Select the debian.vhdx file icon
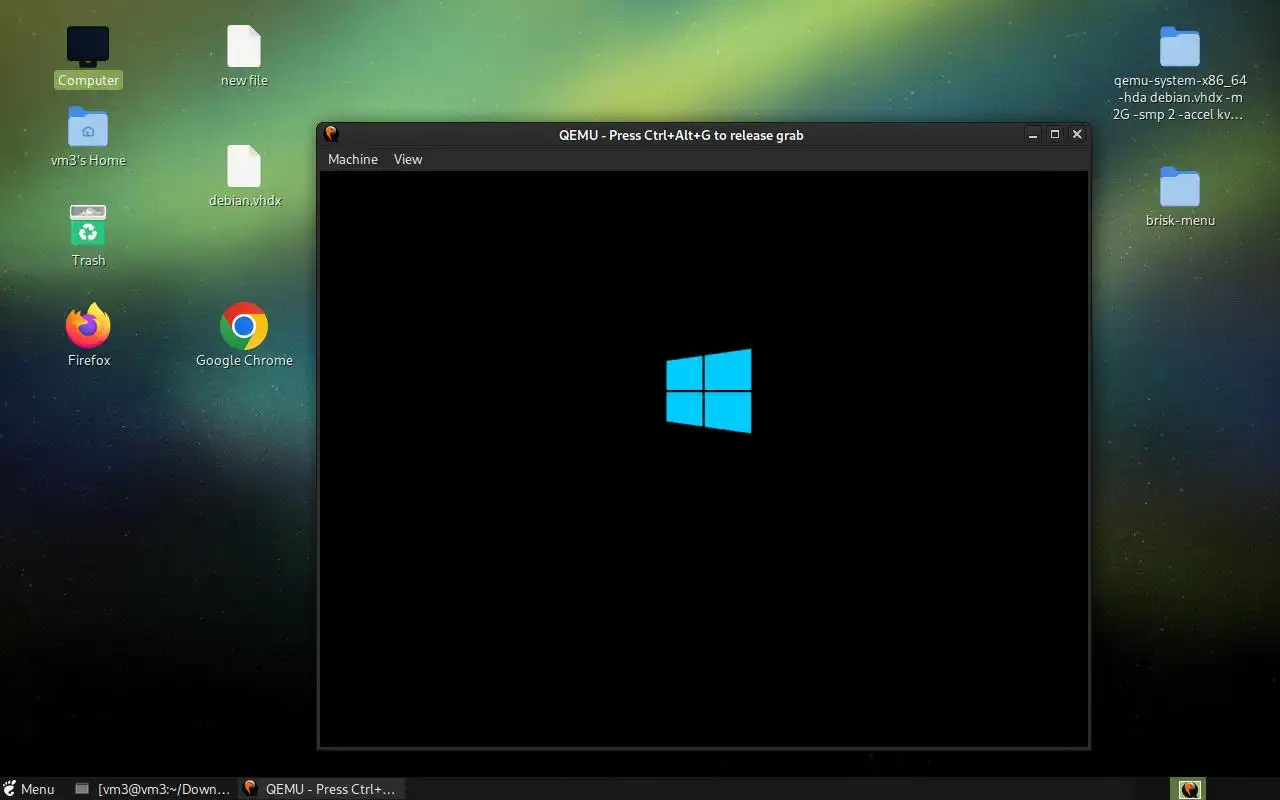Viewport: 1280px width, 800px height. click(244, 166)
